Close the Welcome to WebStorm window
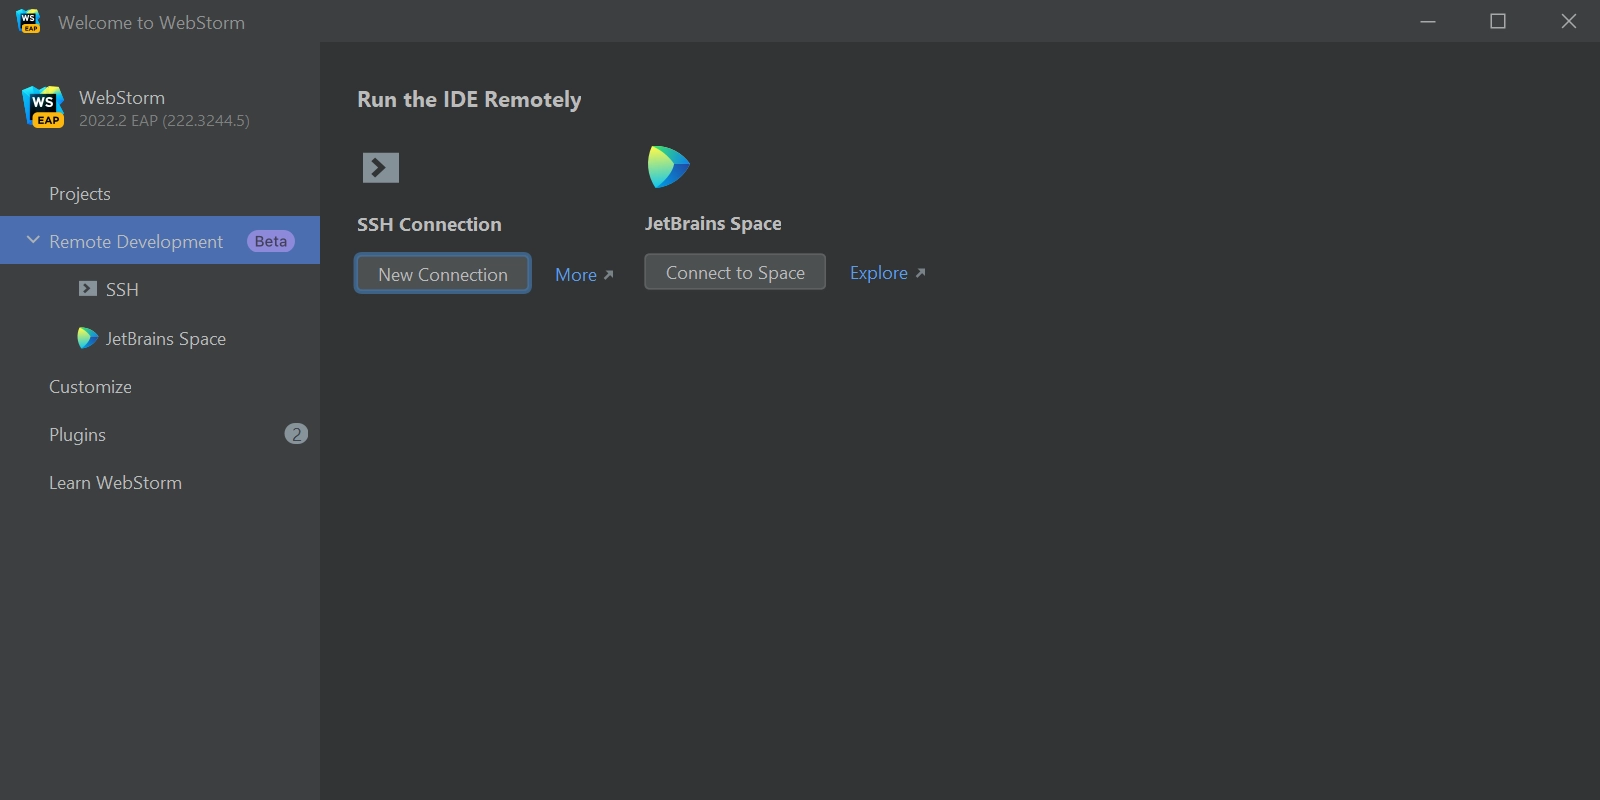The width and height of the screenshot is (1600, 800). point(1569,21)
